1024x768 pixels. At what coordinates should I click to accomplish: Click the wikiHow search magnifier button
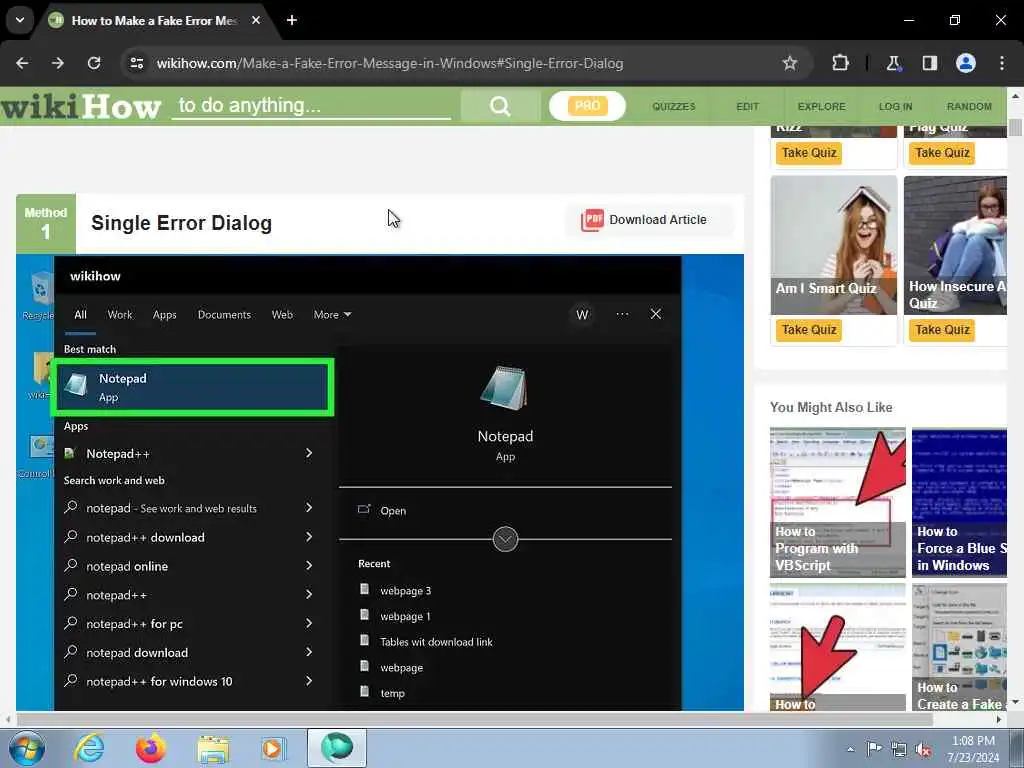click(500, 106)
